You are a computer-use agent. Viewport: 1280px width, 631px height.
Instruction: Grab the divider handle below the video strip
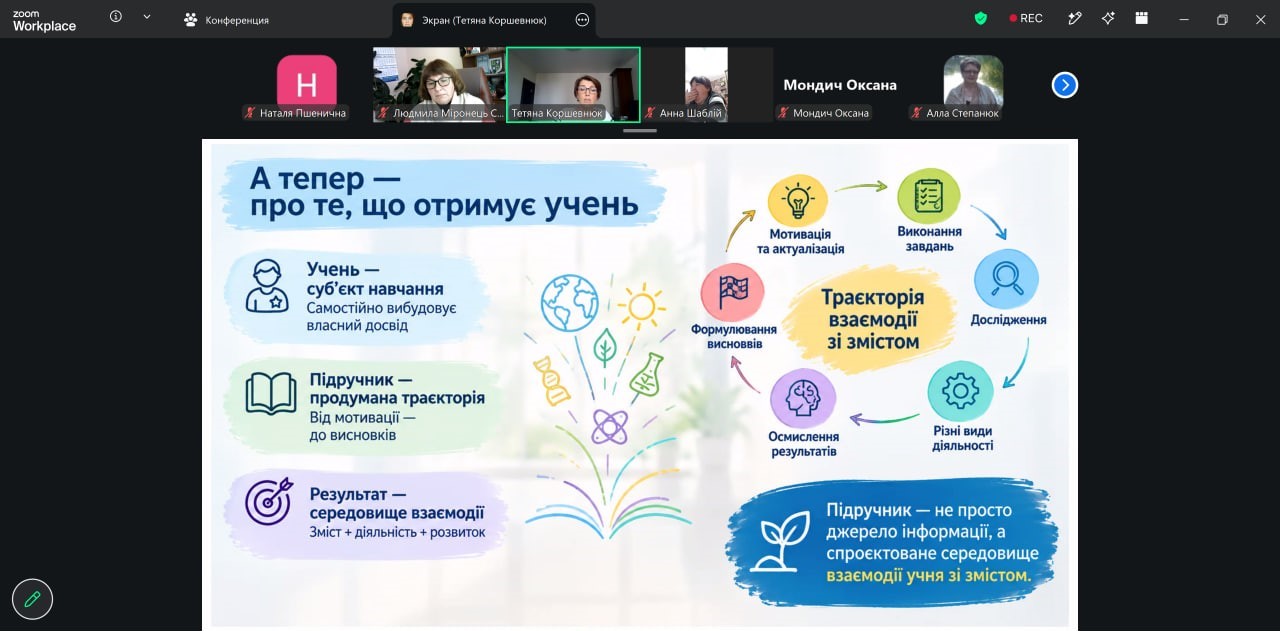(x=640, y=131)
